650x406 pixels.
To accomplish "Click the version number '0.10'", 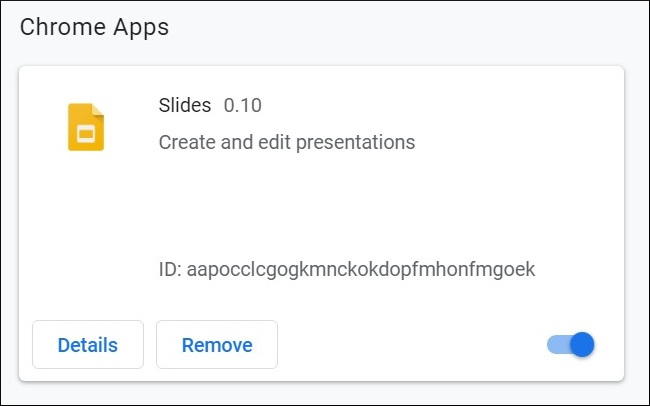I will click(x=243, y=105).
